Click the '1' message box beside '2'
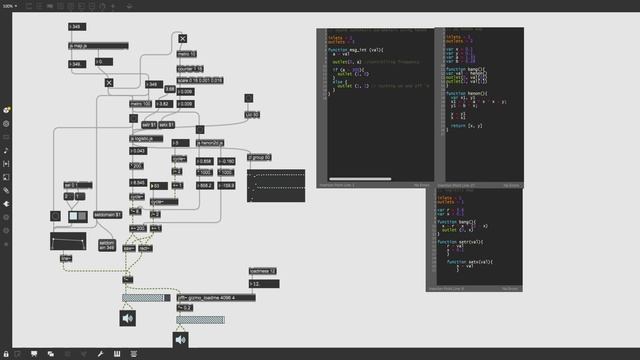Image resolution: width=640 pixels, height=360 pixels. [x=80, y=197]
